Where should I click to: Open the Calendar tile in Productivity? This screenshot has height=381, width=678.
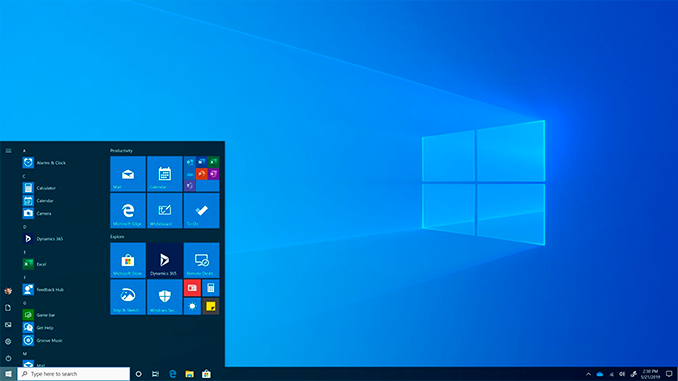164,174
